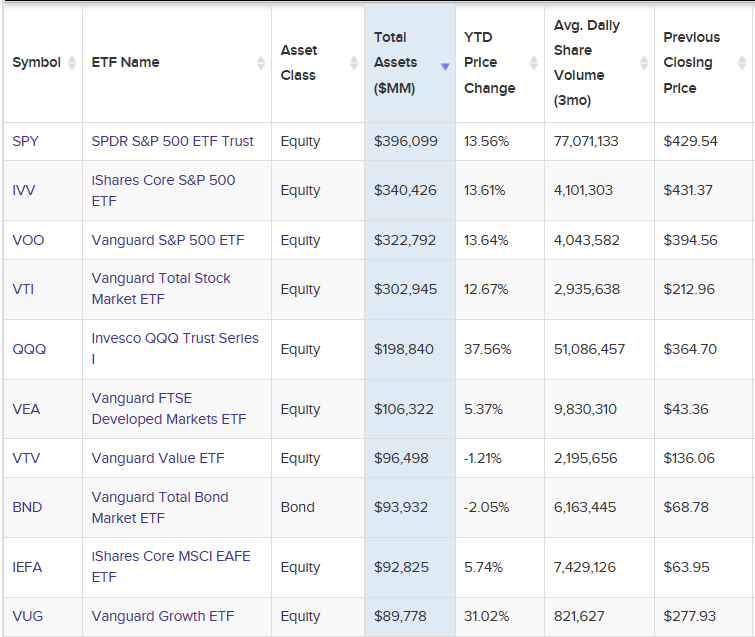Screen dimensions: 755x637
Task: Open Vanguard Total Stock Market ETF link
Action: (161, 289)
